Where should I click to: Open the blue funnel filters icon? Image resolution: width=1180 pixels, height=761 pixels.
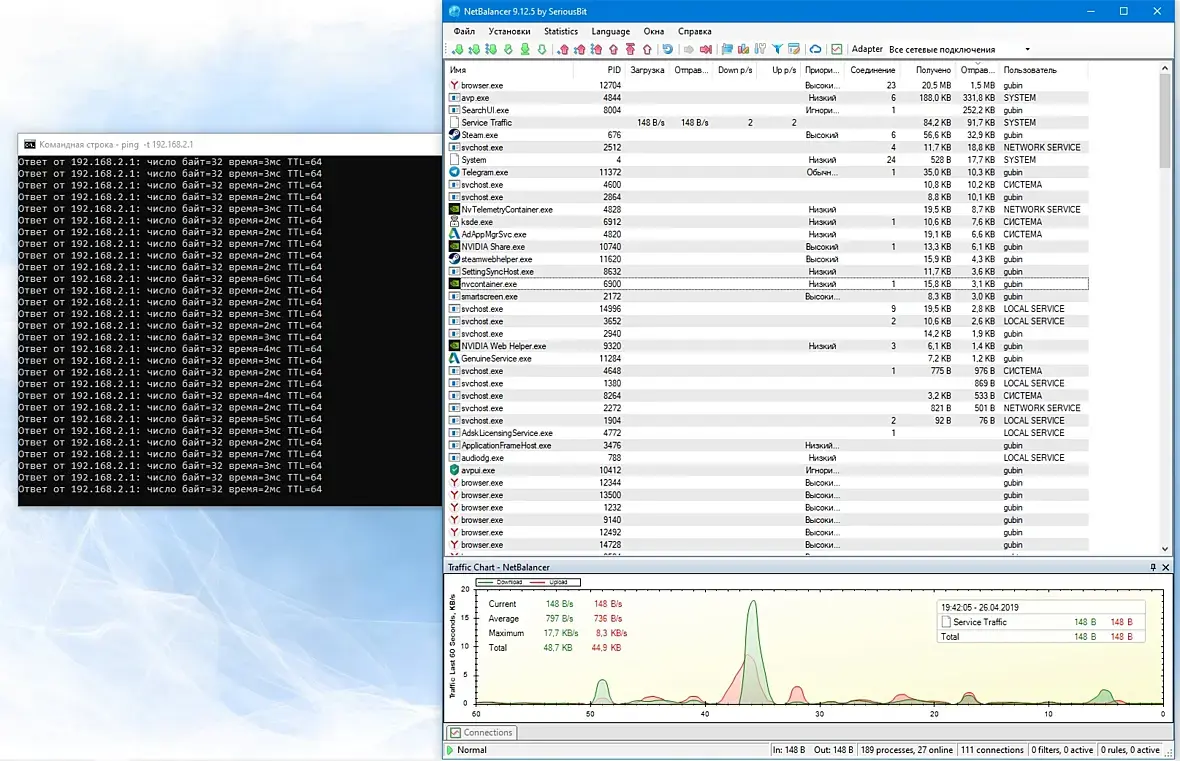pos(777,50)
